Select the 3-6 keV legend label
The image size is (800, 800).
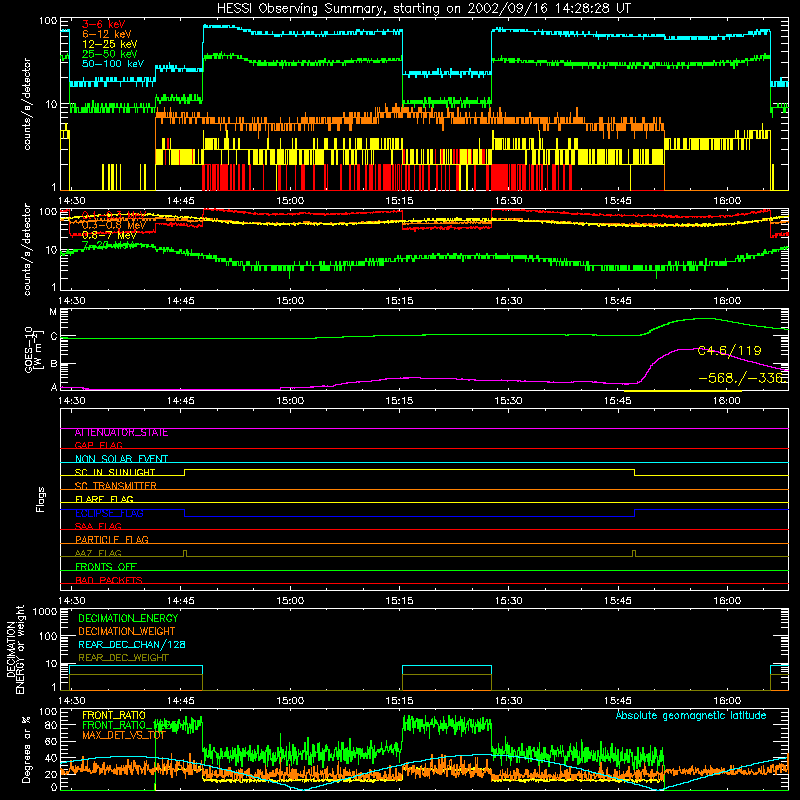pyautogui.click(x=104, y=24)
